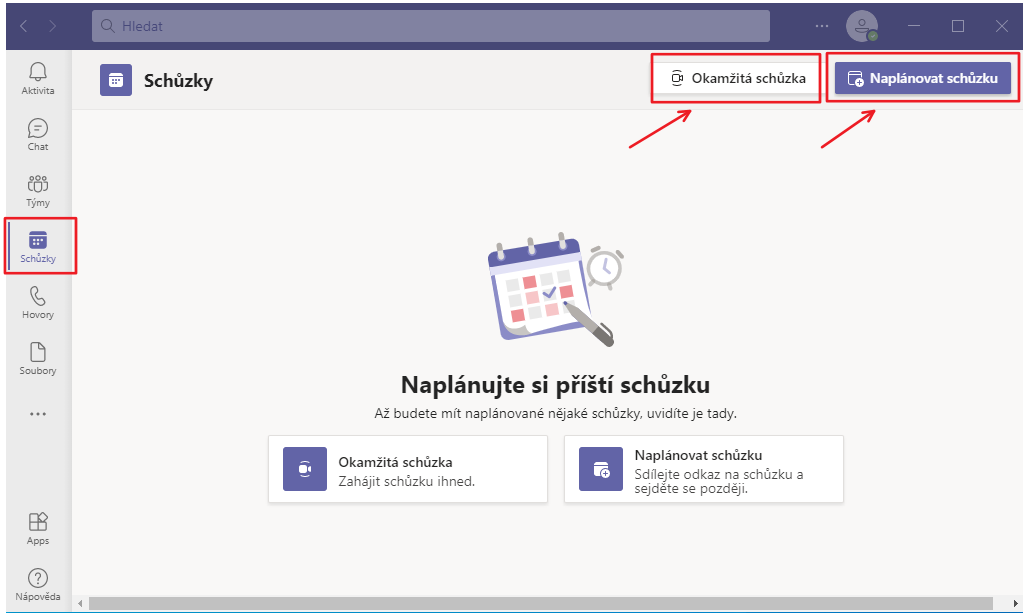The image size is (1028, 616).
Task: Go to Týmy in the sidebar
Action: 38,190
